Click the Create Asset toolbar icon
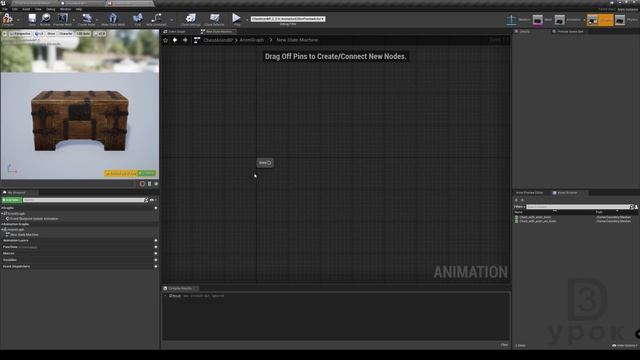 coord(87,19)
